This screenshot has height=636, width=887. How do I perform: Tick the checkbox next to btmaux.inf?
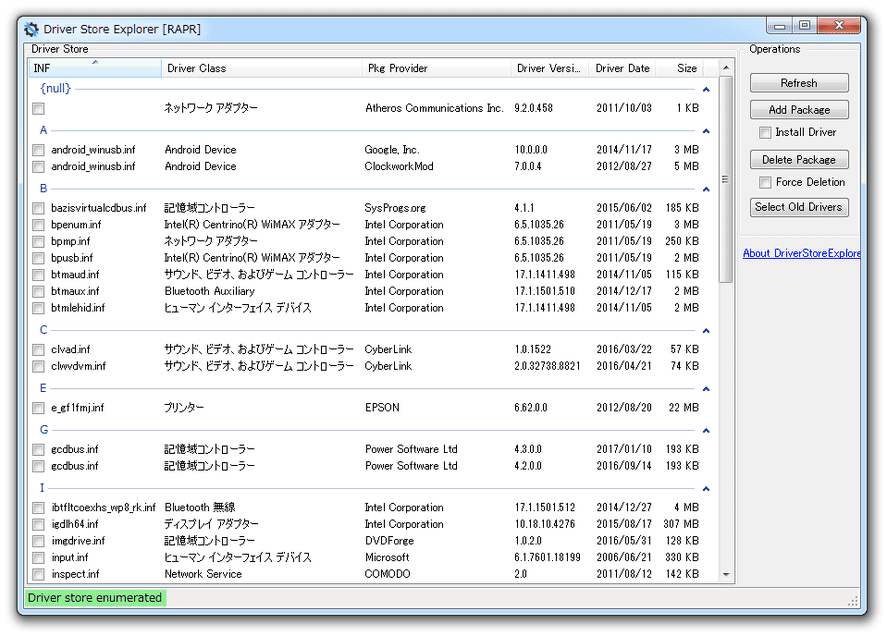38,291
